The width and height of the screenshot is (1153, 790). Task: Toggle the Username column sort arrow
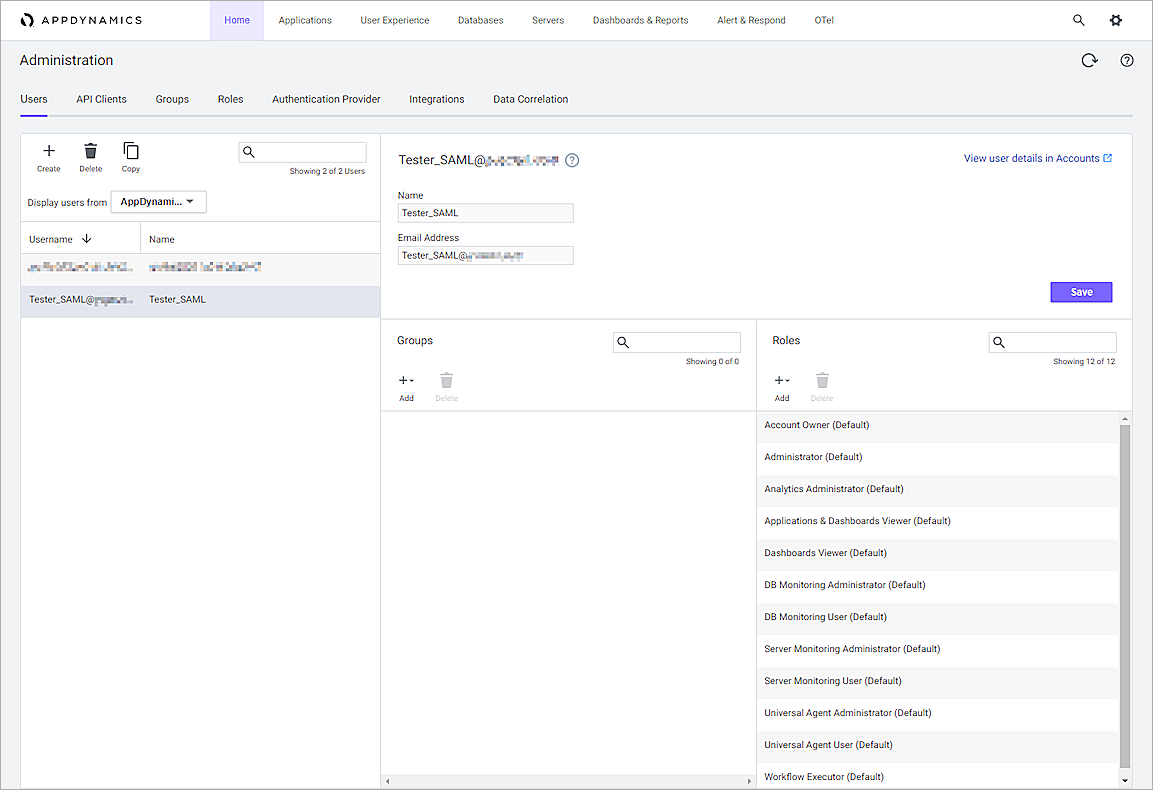click(87, 238)
